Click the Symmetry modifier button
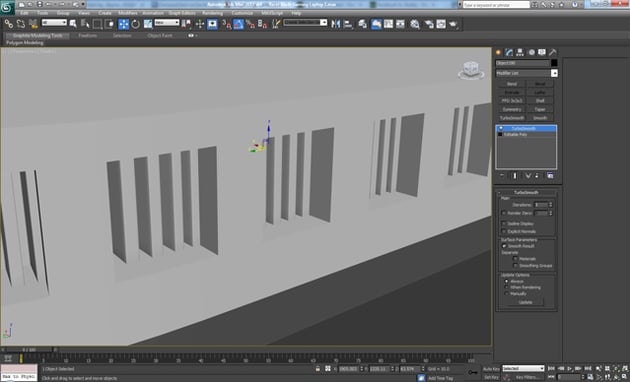The width and height of the screenshot is (630, 382). click(x=512, y=109)
